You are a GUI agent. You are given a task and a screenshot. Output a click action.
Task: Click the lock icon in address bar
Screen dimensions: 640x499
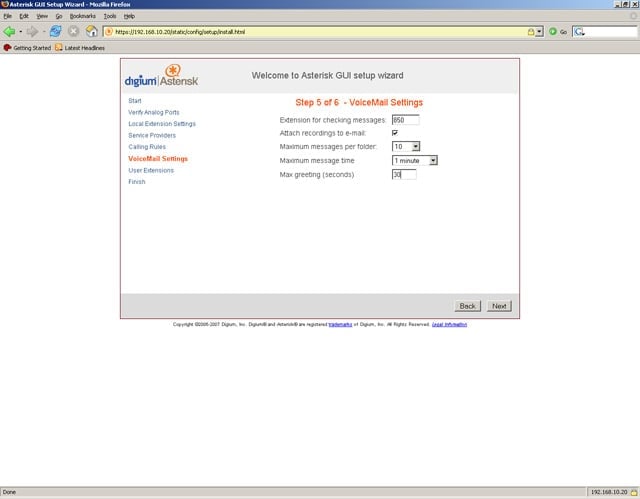pos(531,32)
